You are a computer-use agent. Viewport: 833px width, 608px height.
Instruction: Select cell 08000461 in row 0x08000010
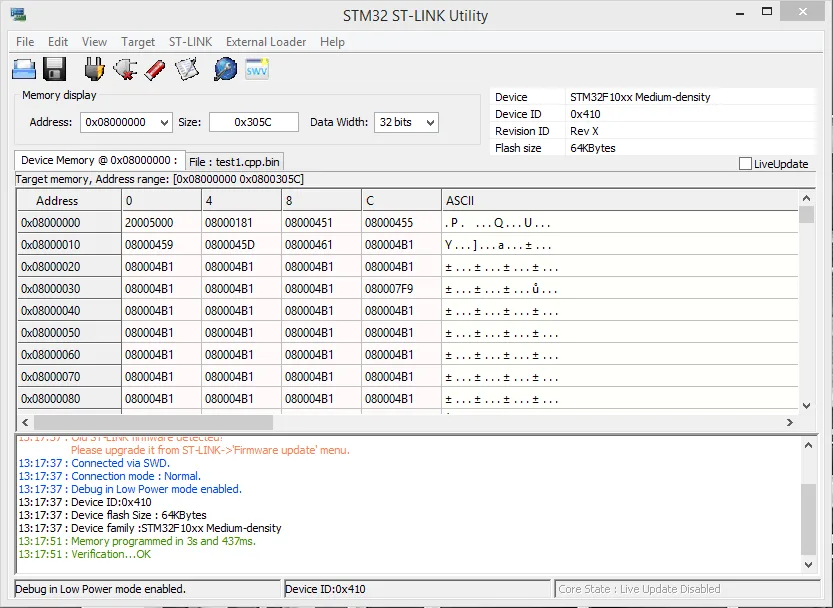click(321, 245)
